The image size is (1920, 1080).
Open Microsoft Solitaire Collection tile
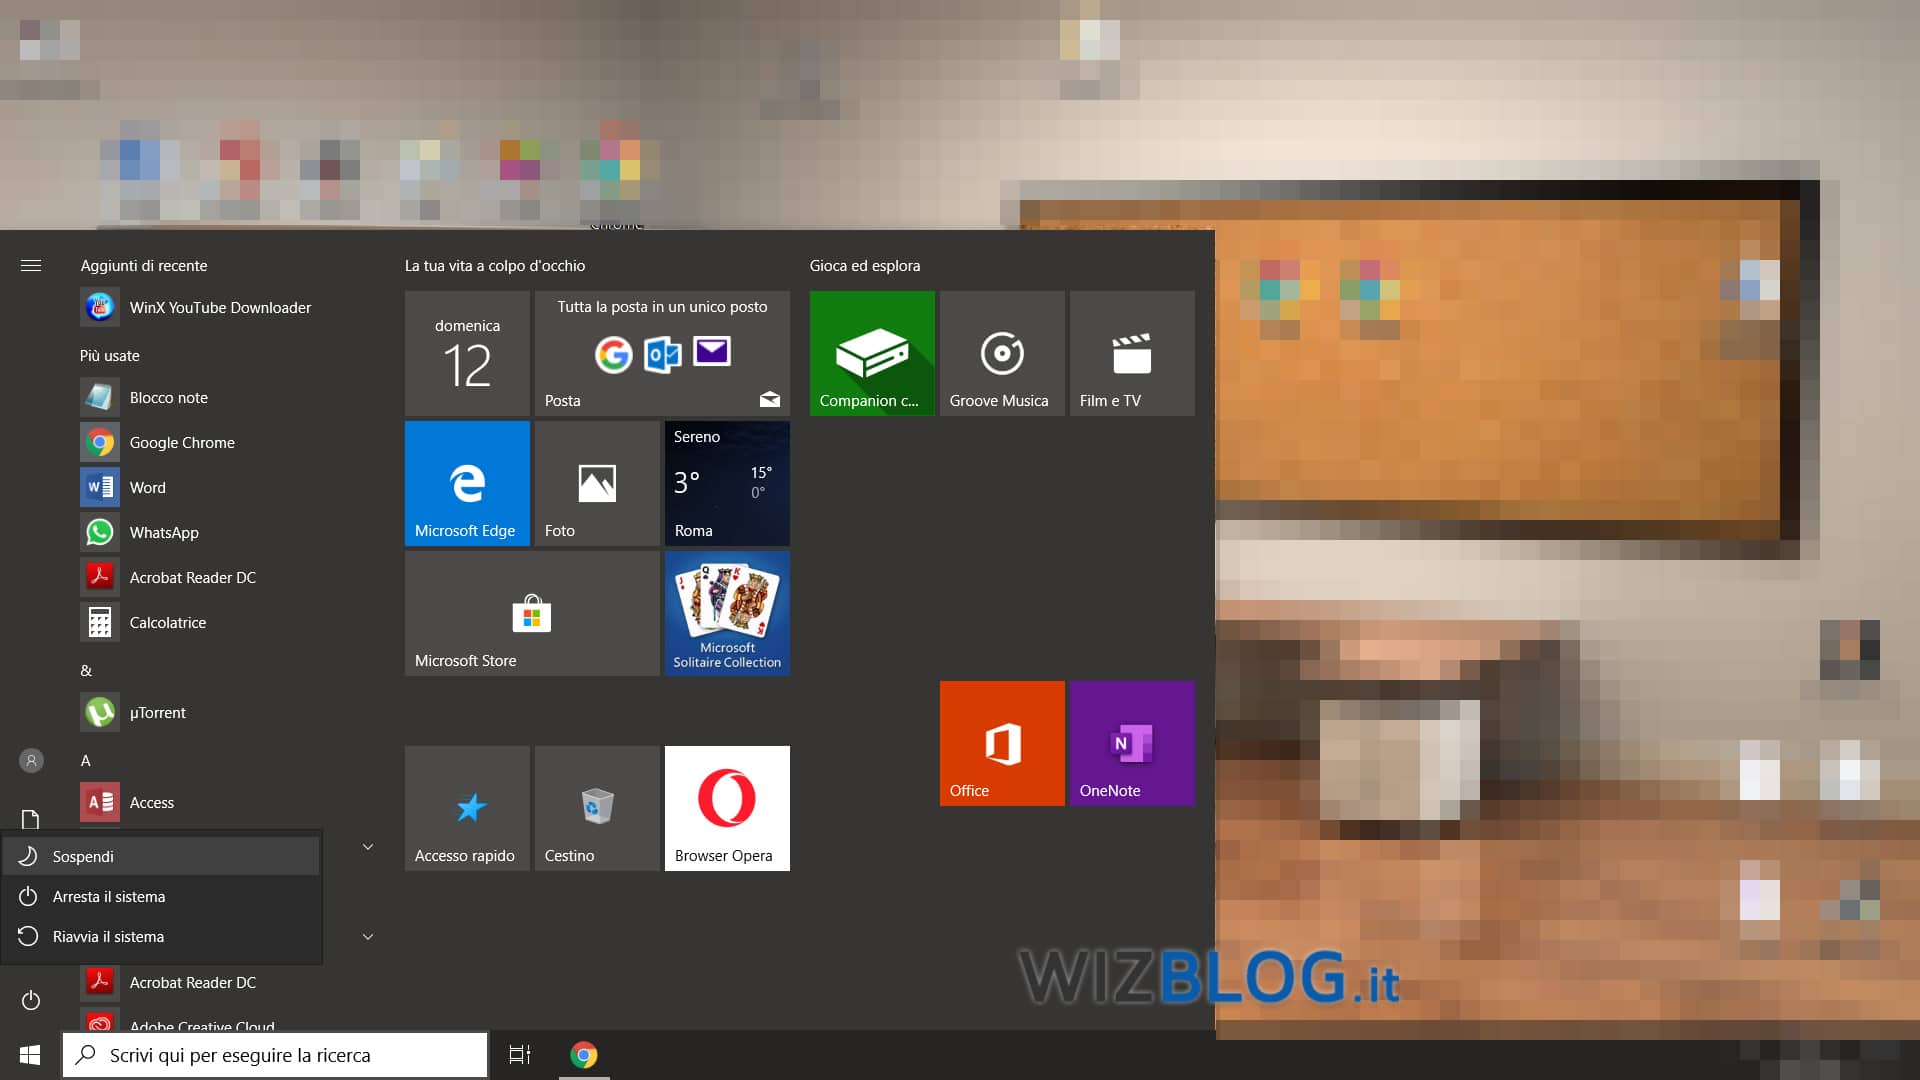727,613
